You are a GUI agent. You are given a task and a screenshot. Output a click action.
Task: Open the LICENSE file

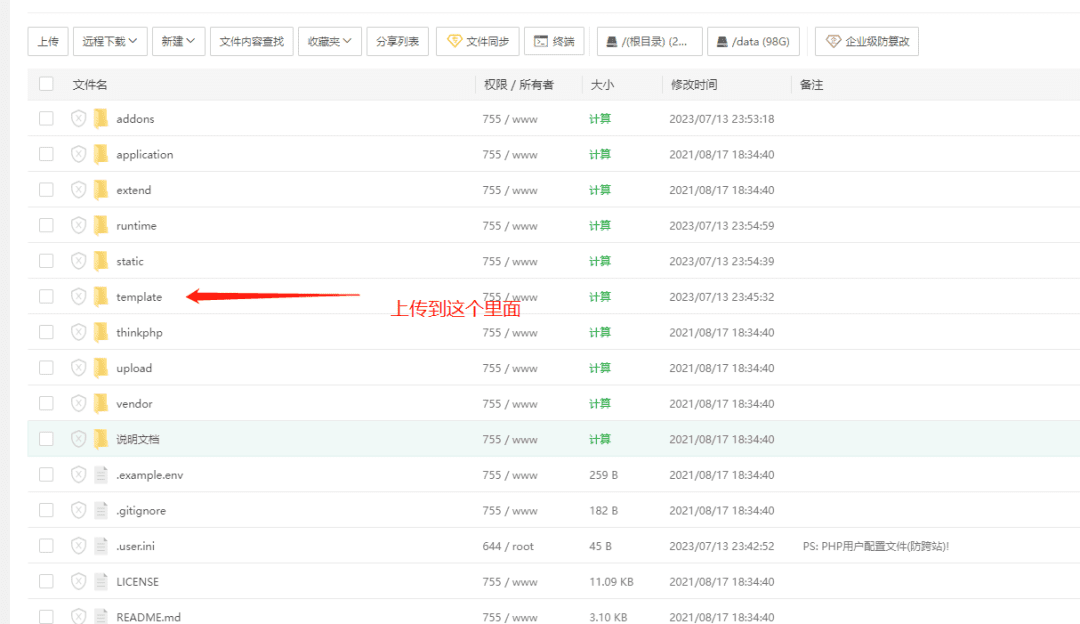point(138,581)
